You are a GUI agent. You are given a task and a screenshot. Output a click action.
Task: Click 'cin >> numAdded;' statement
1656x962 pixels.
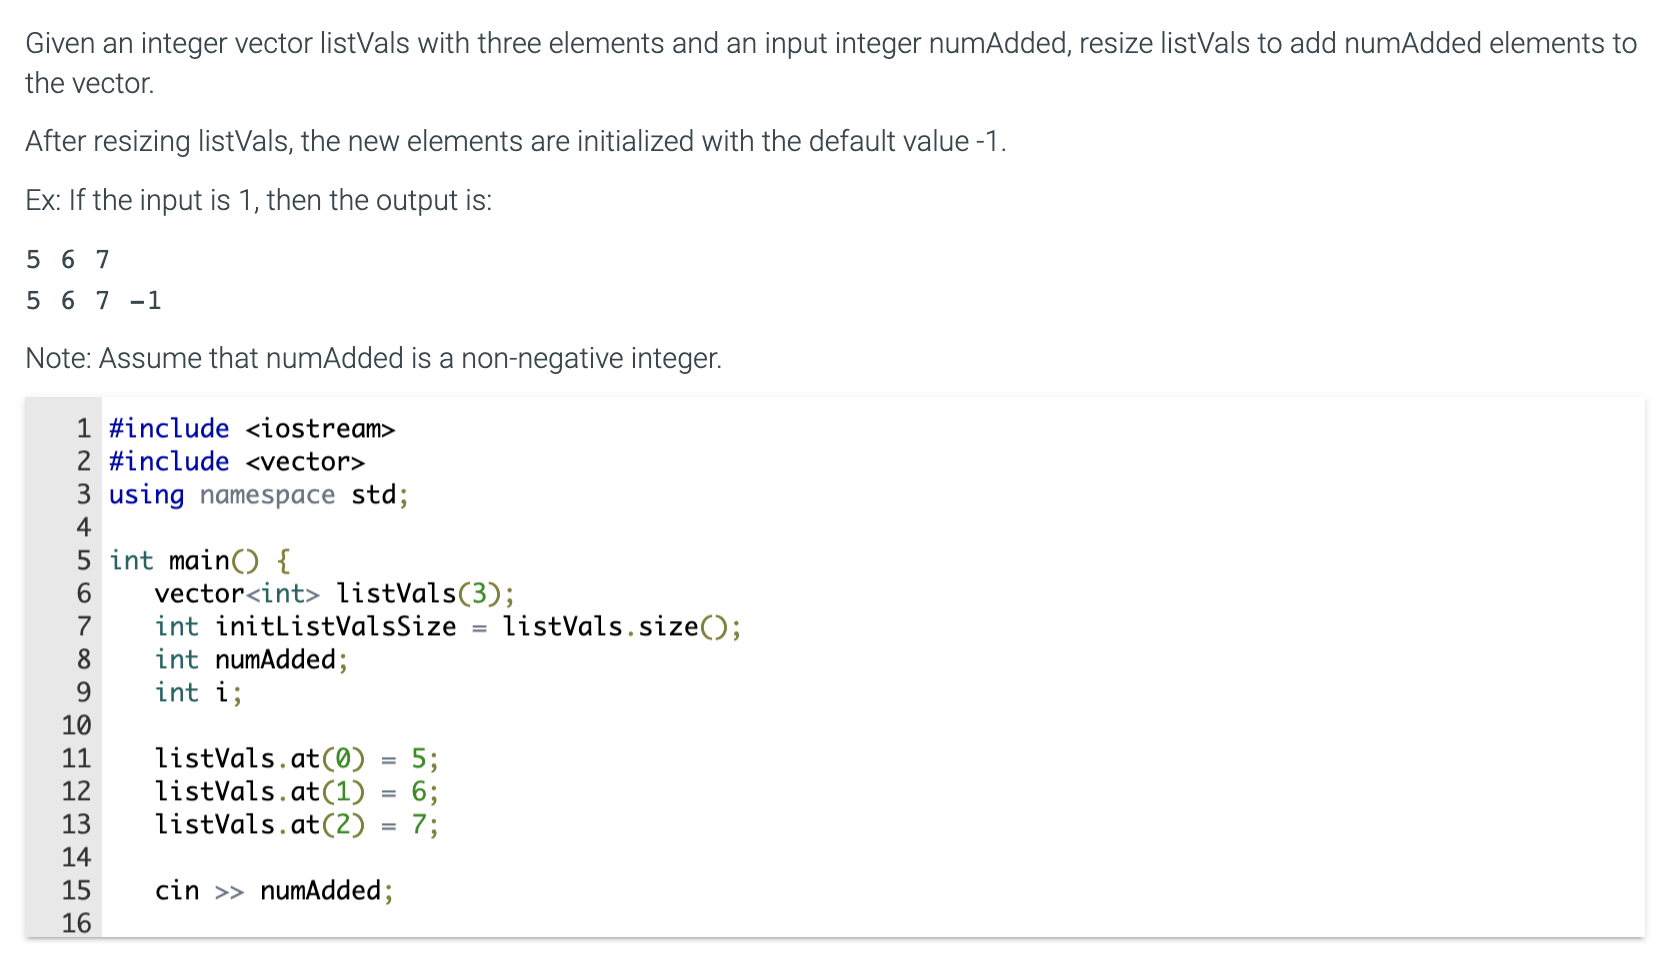point(274,890)
